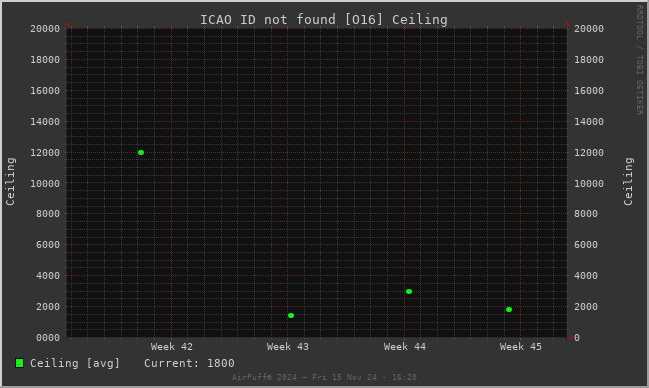Click the green data point at 12000
Screen dimensions: 649x388
[141, 152]
